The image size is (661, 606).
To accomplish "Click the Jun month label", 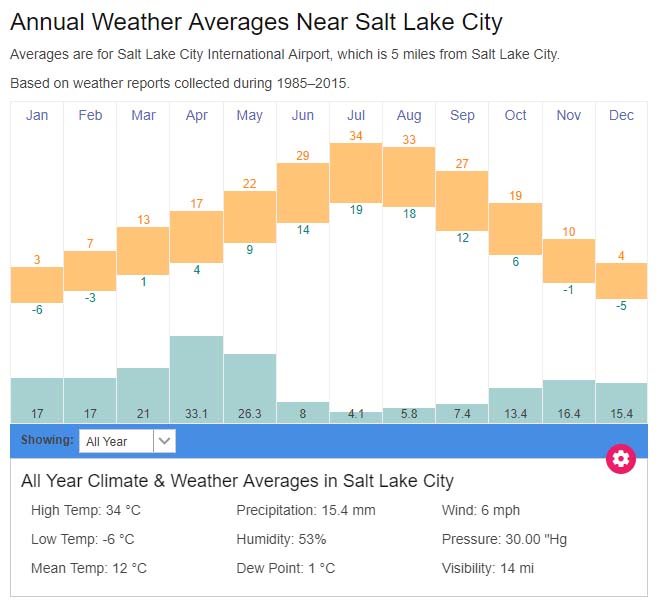I will click(x=303, y=116).
